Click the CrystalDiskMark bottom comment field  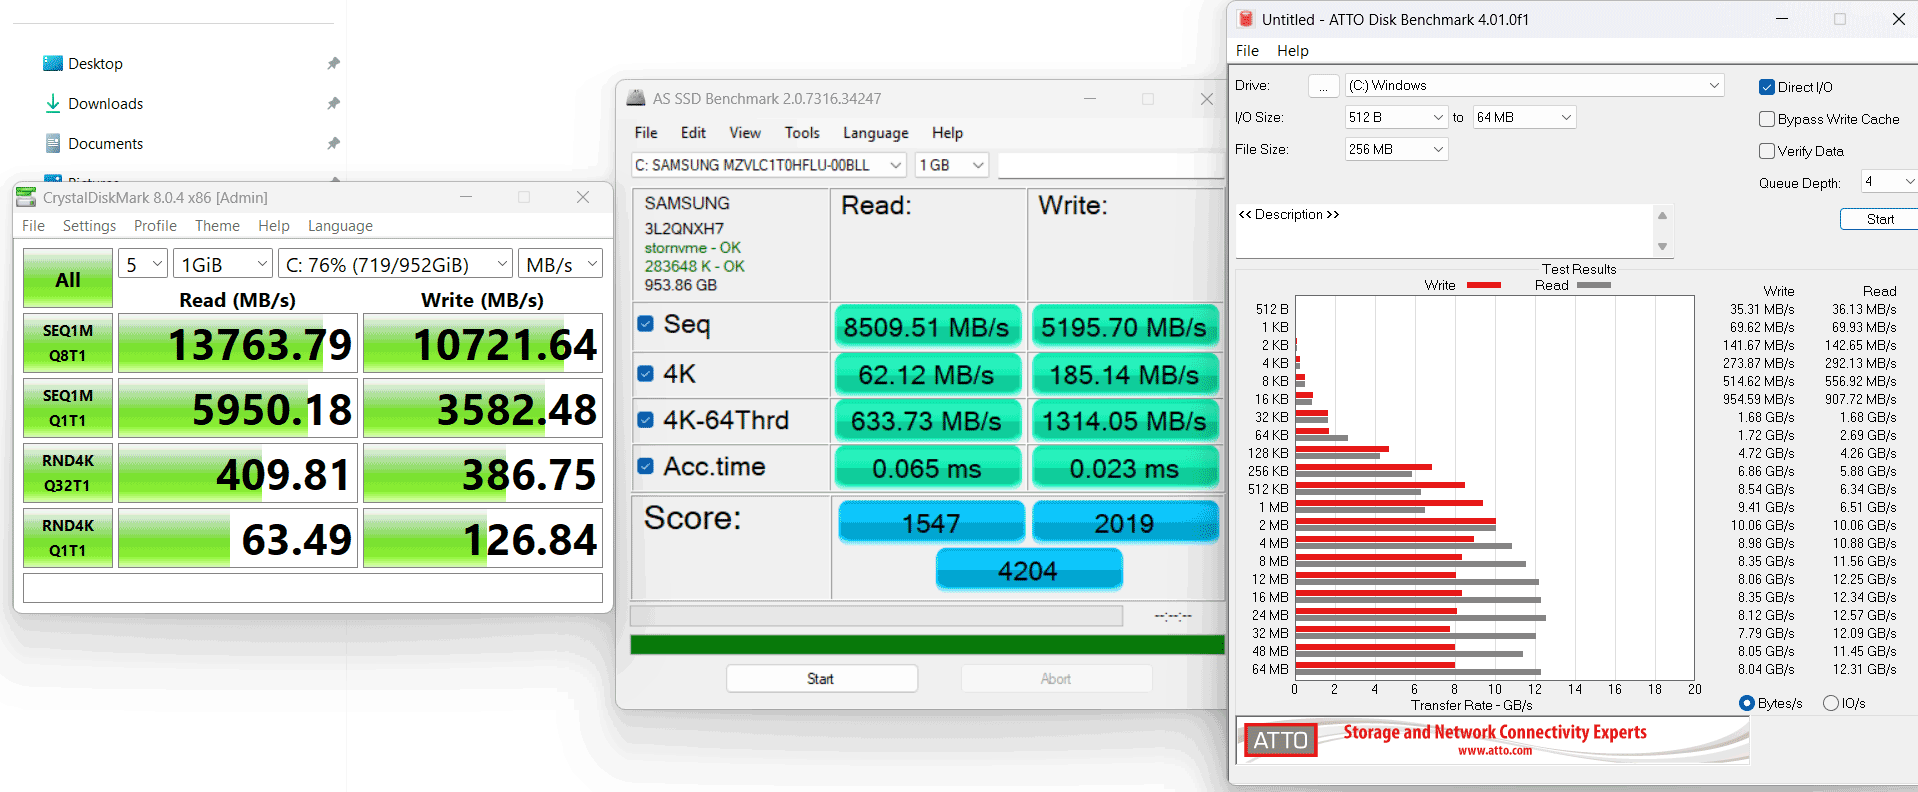[313, 587]
